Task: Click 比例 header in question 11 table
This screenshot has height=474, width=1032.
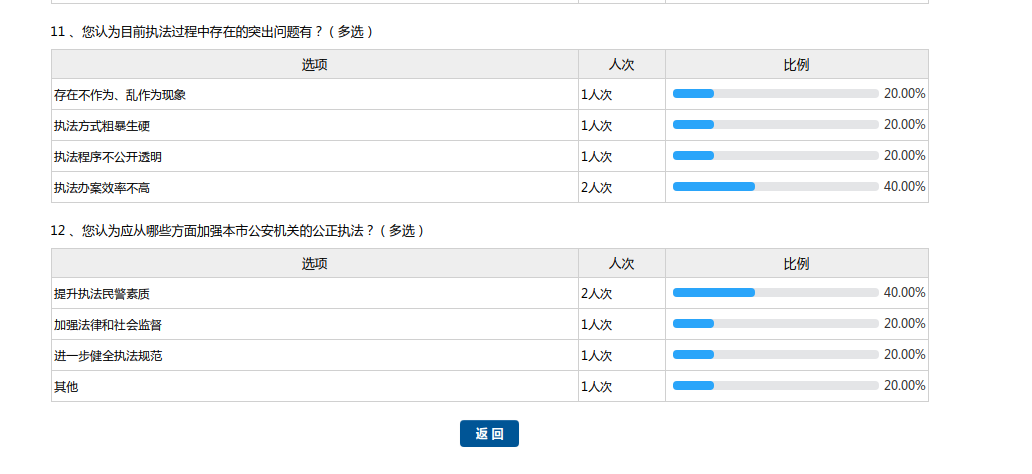Action: pyautogui.click(x=796, y=65)
